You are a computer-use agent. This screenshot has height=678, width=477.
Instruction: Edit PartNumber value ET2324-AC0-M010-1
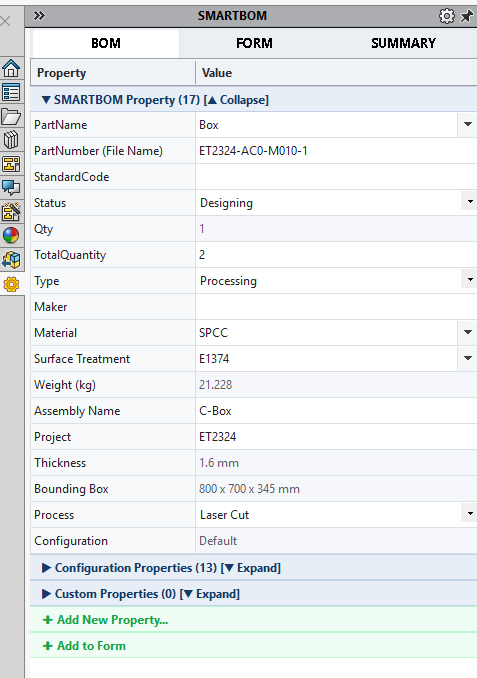coord(336,151)
